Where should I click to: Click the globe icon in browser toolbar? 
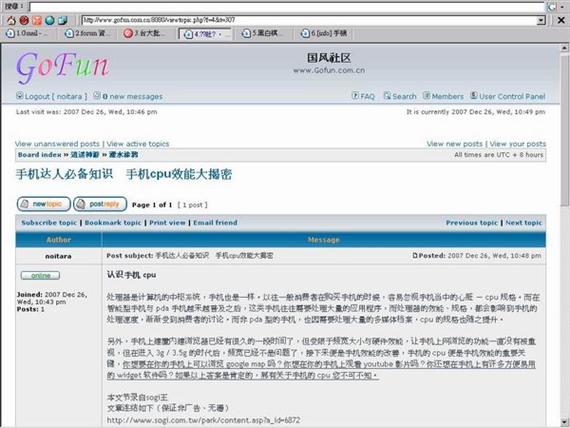click(x=50, y=20)
